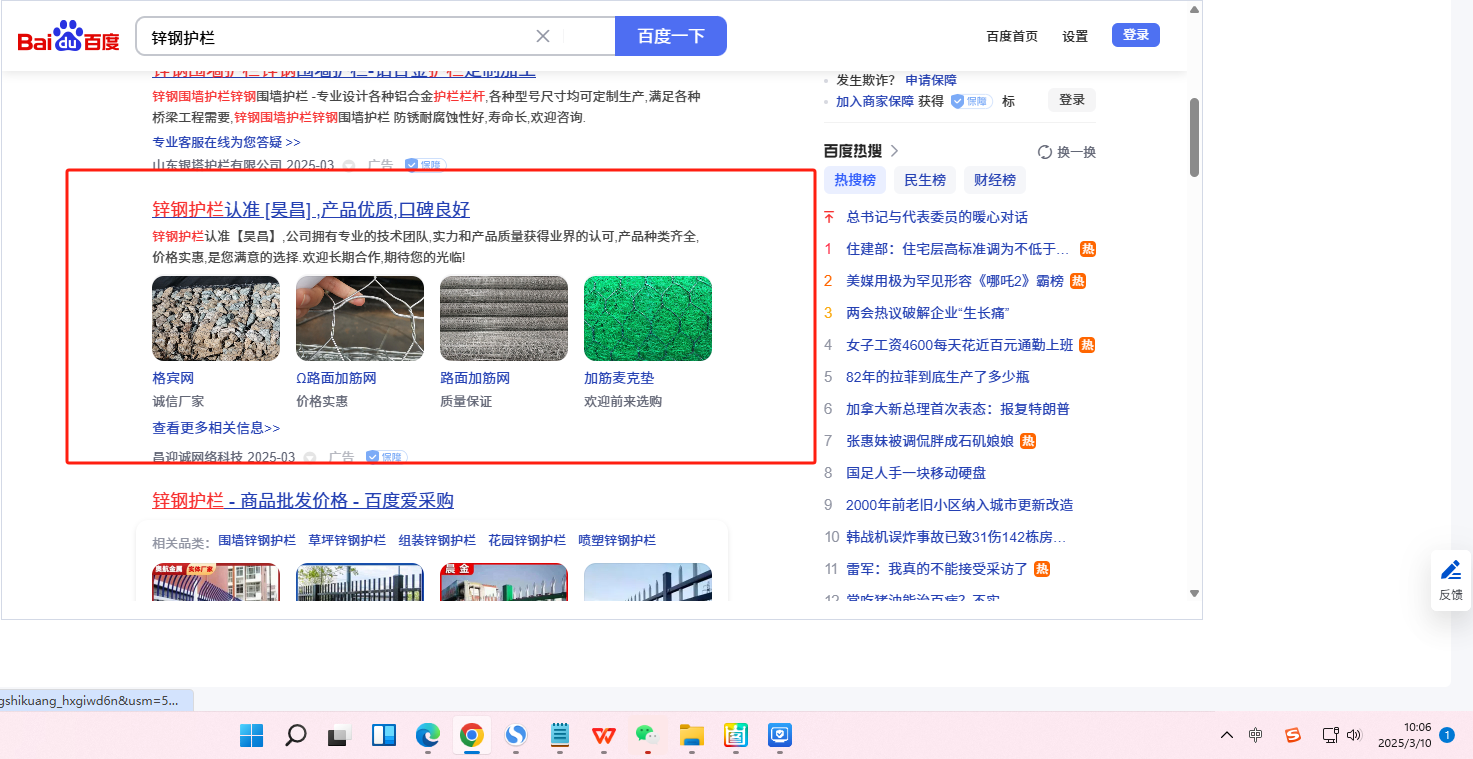Click the scrollbar down arrow

1194,594
